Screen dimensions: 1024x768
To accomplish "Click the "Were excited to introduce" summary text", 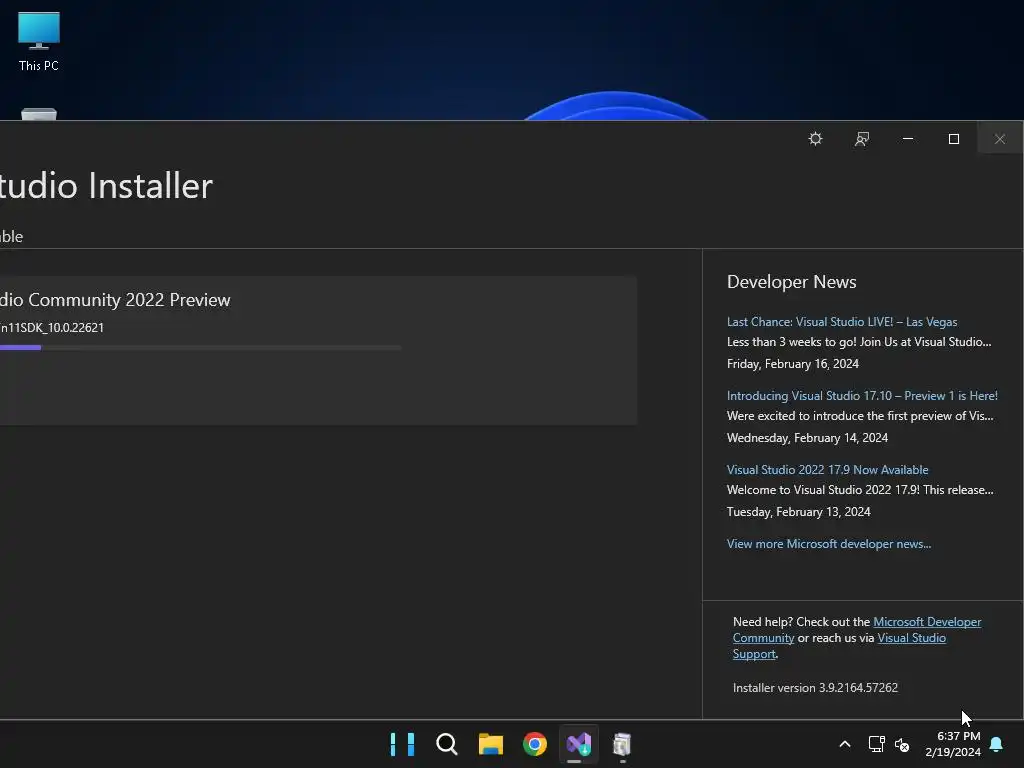I will [x=860, y=416].
